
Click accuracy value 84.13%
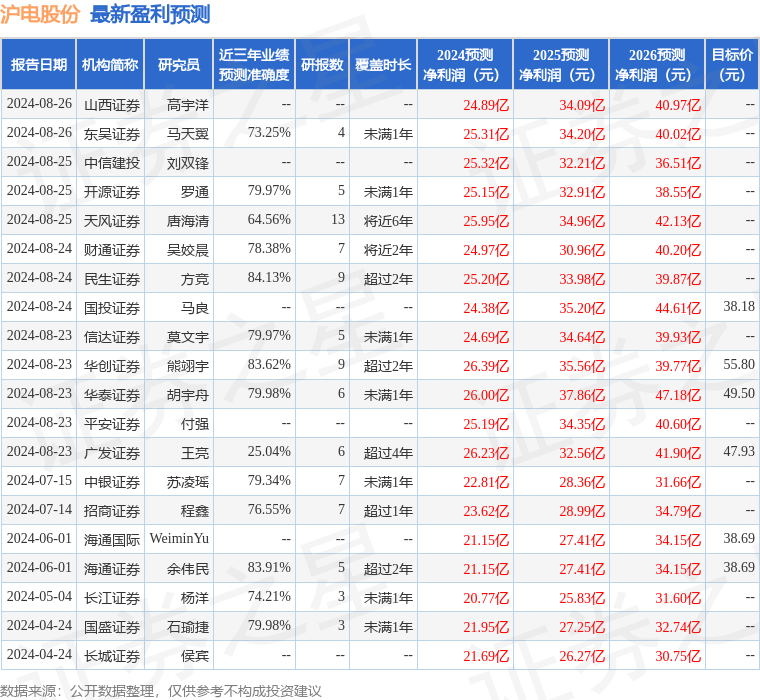269,277
